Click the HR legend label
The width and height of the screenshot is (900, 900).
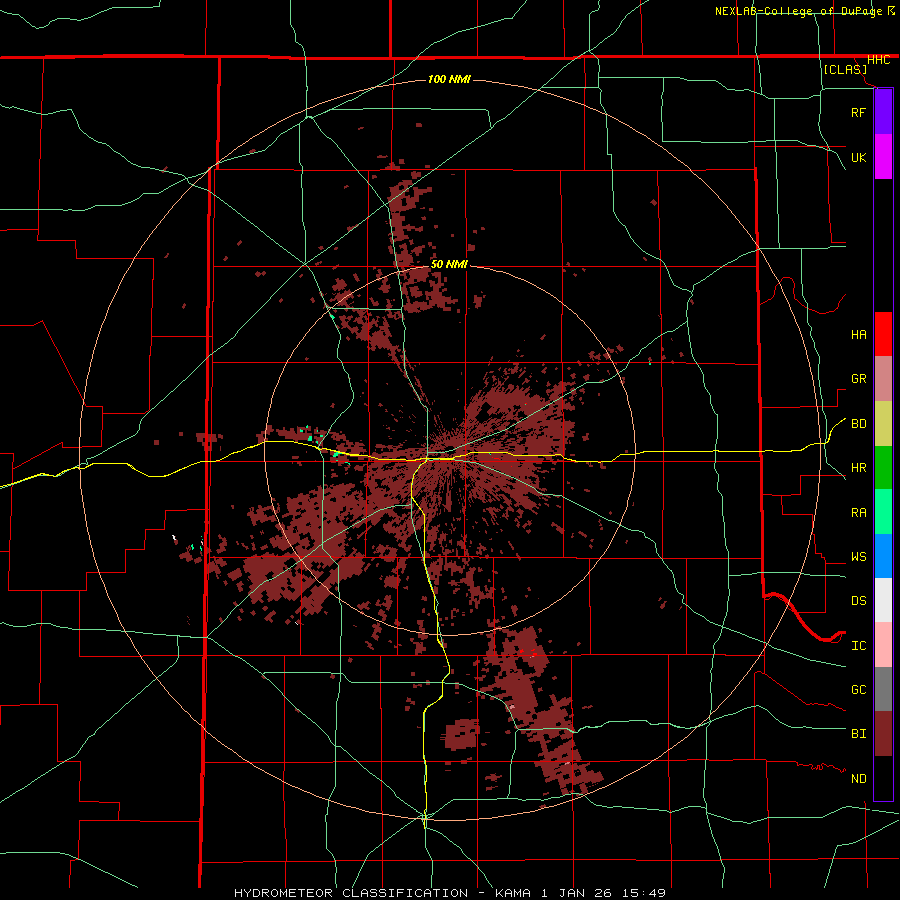(x=858, y=468)
